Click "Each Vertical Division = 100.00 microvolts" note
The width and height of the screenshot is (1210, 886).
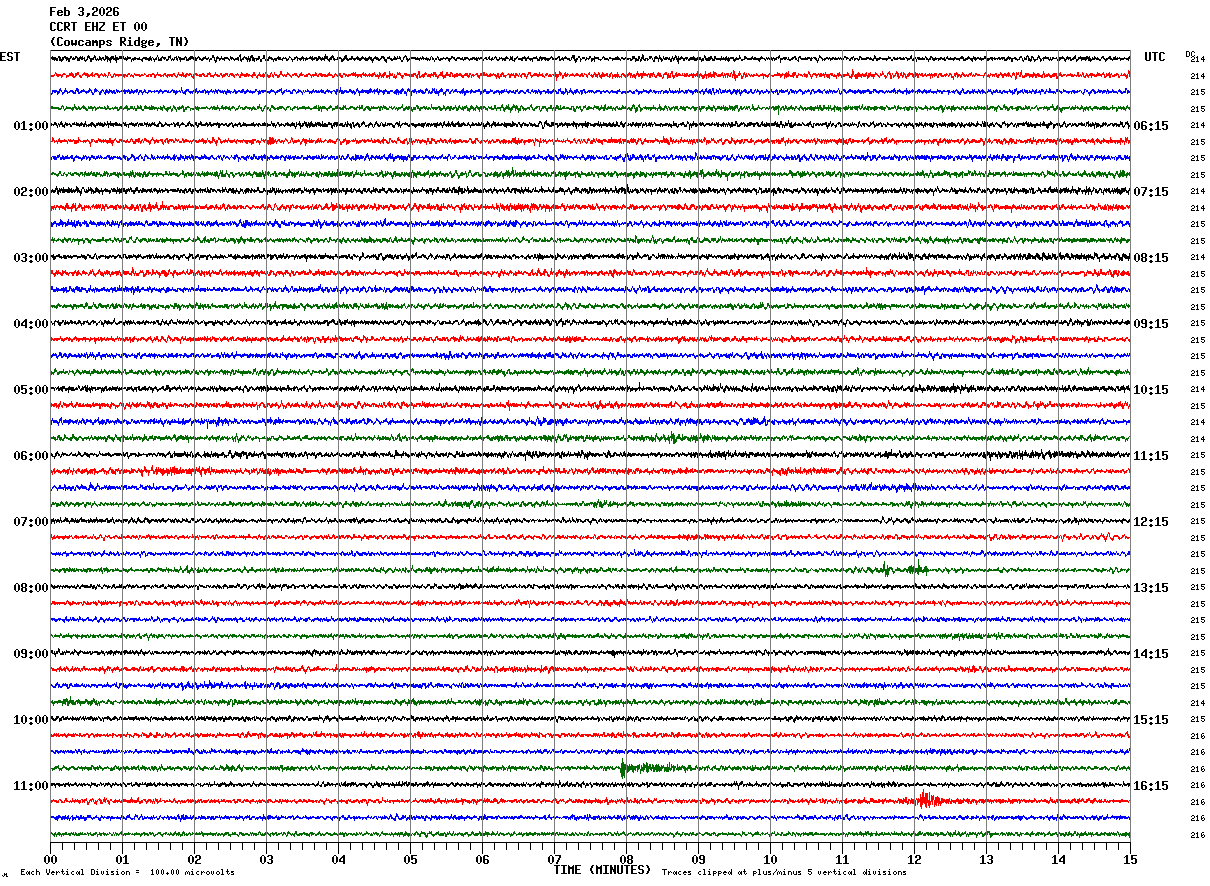tap(128, 872)
